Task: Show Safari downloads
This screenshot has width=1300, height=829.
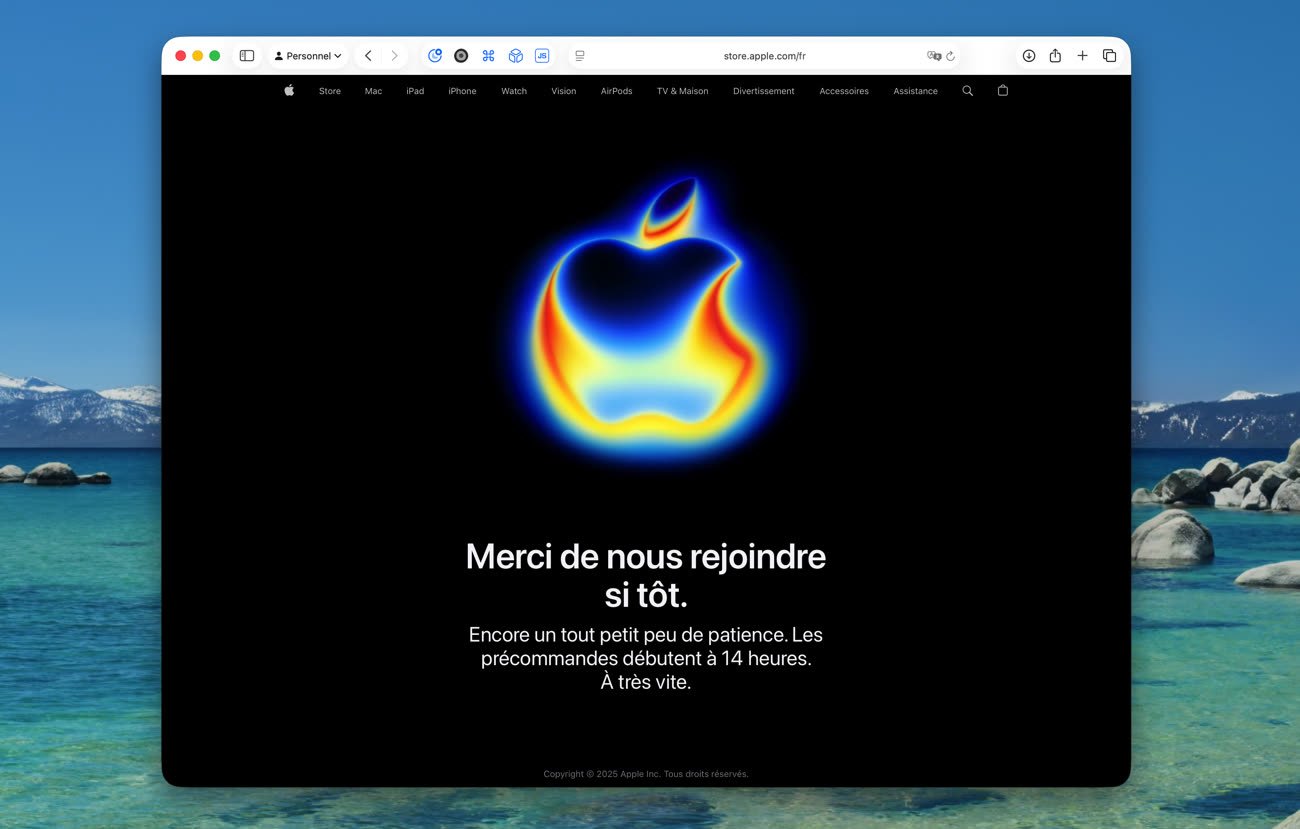Action: (1028, 56)
